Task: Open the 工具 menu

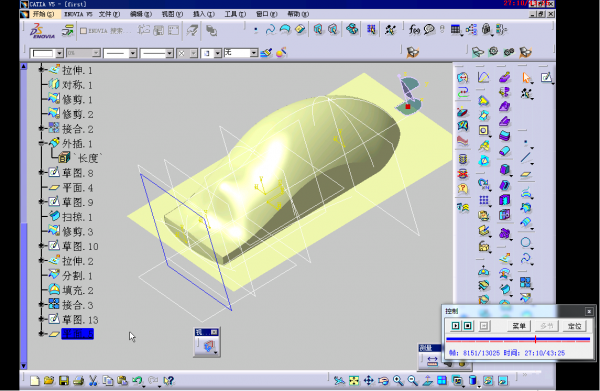Action: pos(235,14)
